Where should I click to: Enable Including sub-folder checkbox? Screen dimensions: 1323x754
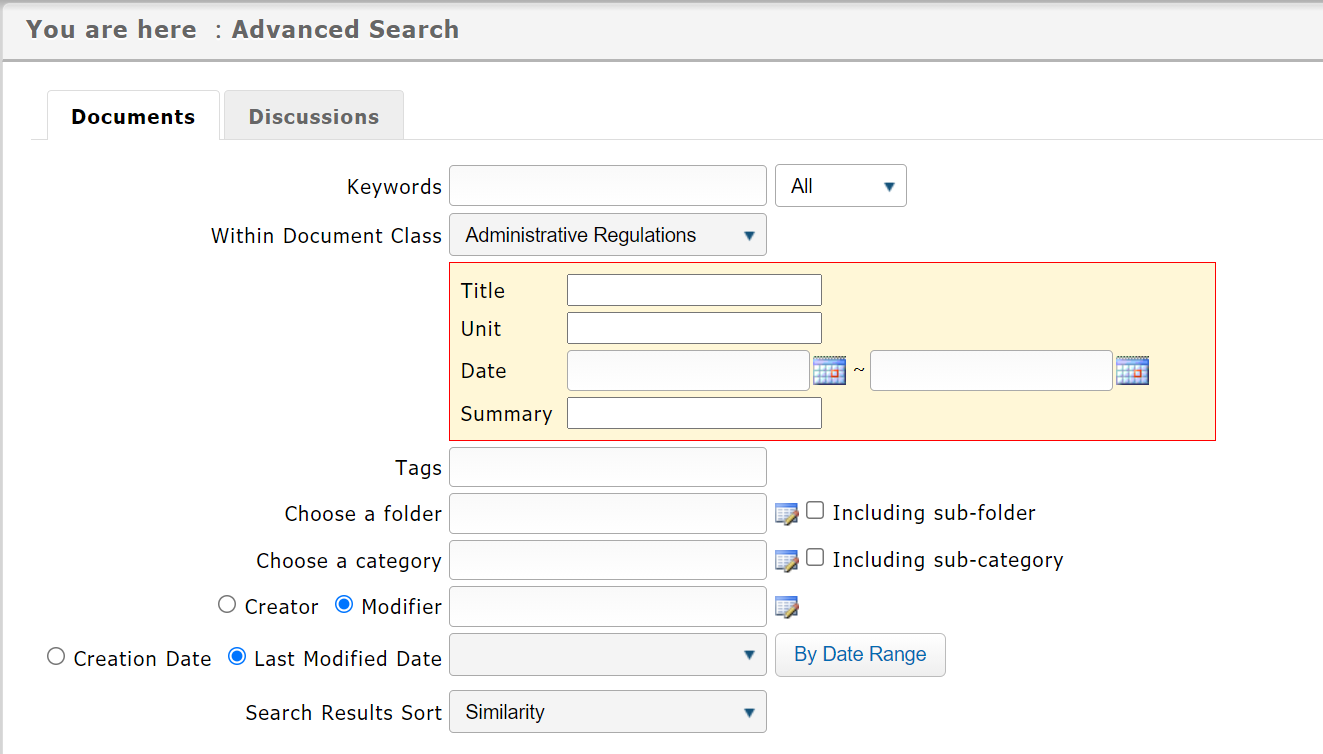click(815, 511)
